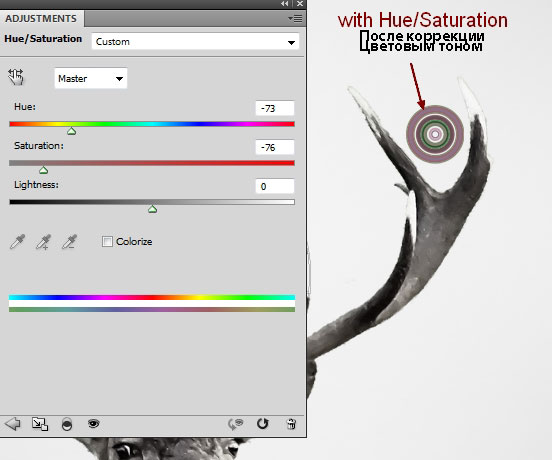
Task: Select the Subtract from Sample eyedropper
Action: pyautogui.click(x=69, y=242)
